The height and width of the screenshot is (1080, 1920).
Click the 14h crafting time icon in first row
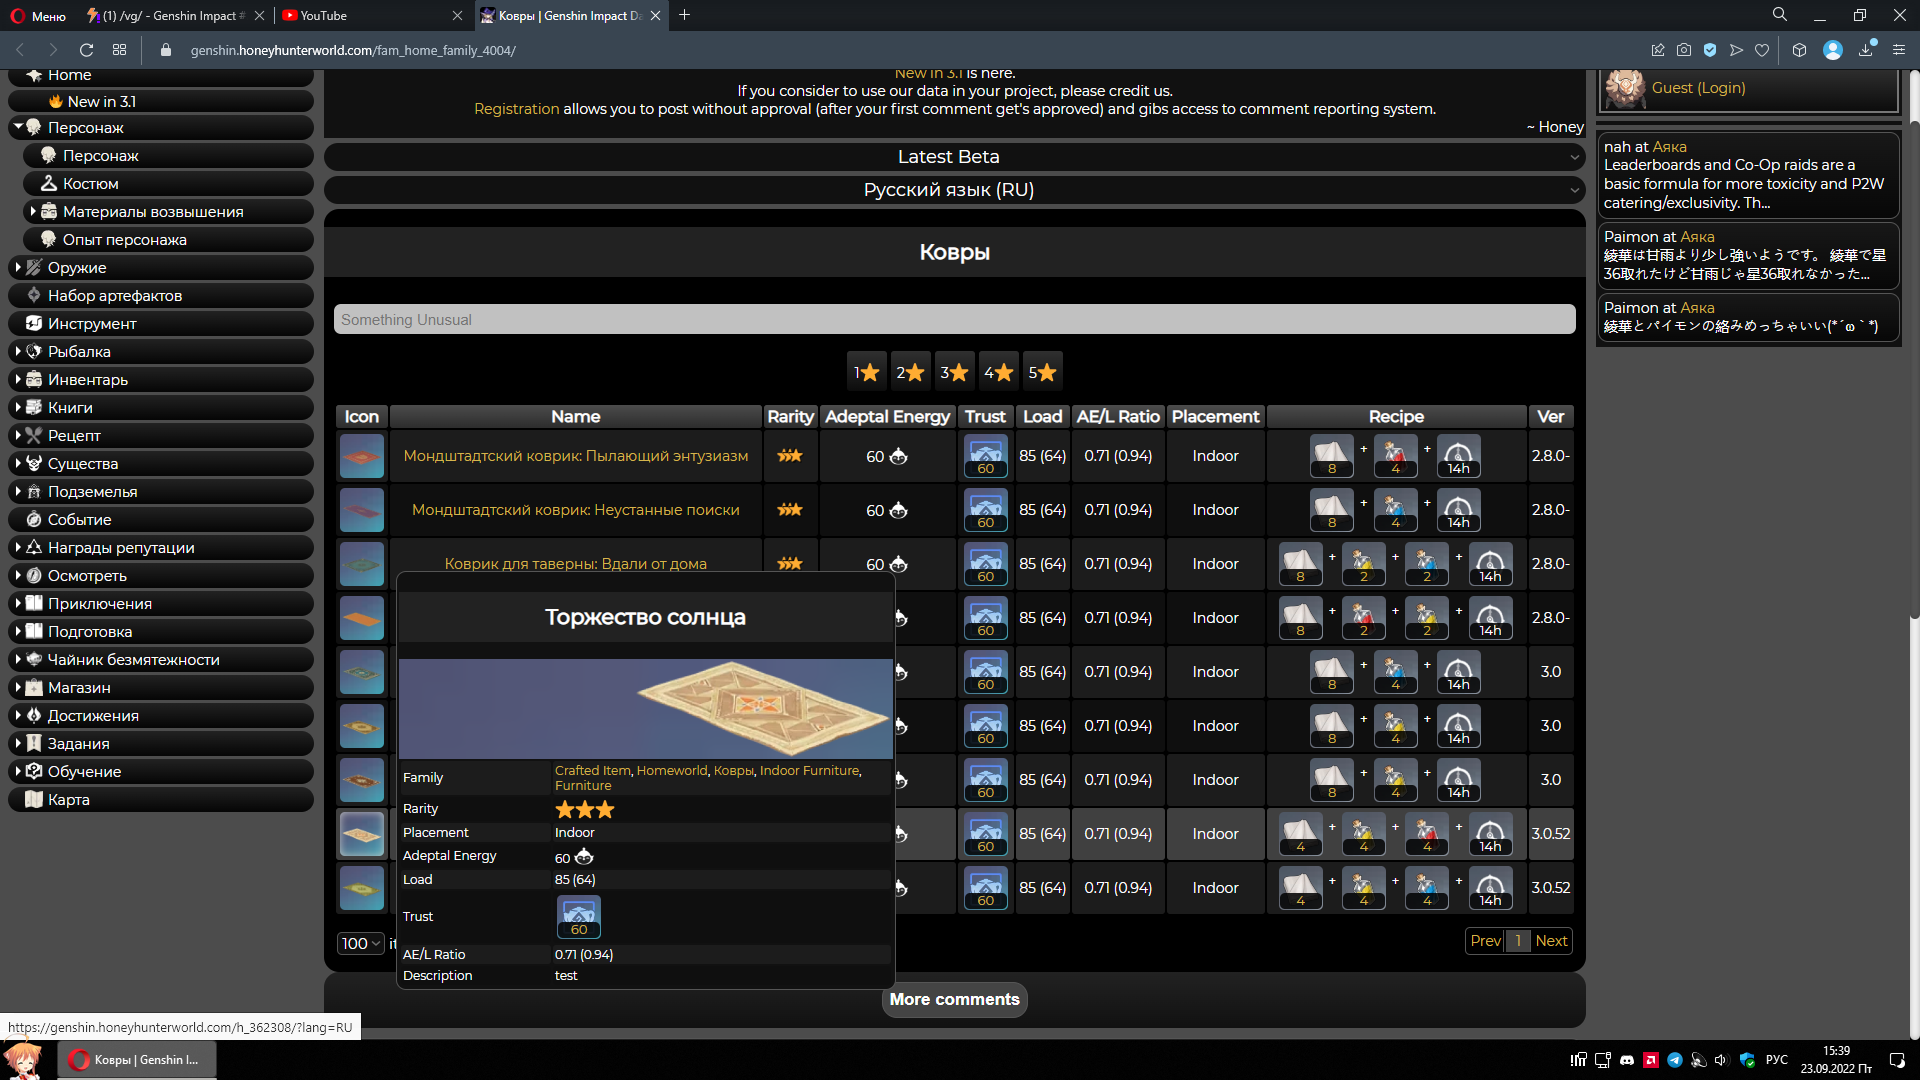point(1458,456)
